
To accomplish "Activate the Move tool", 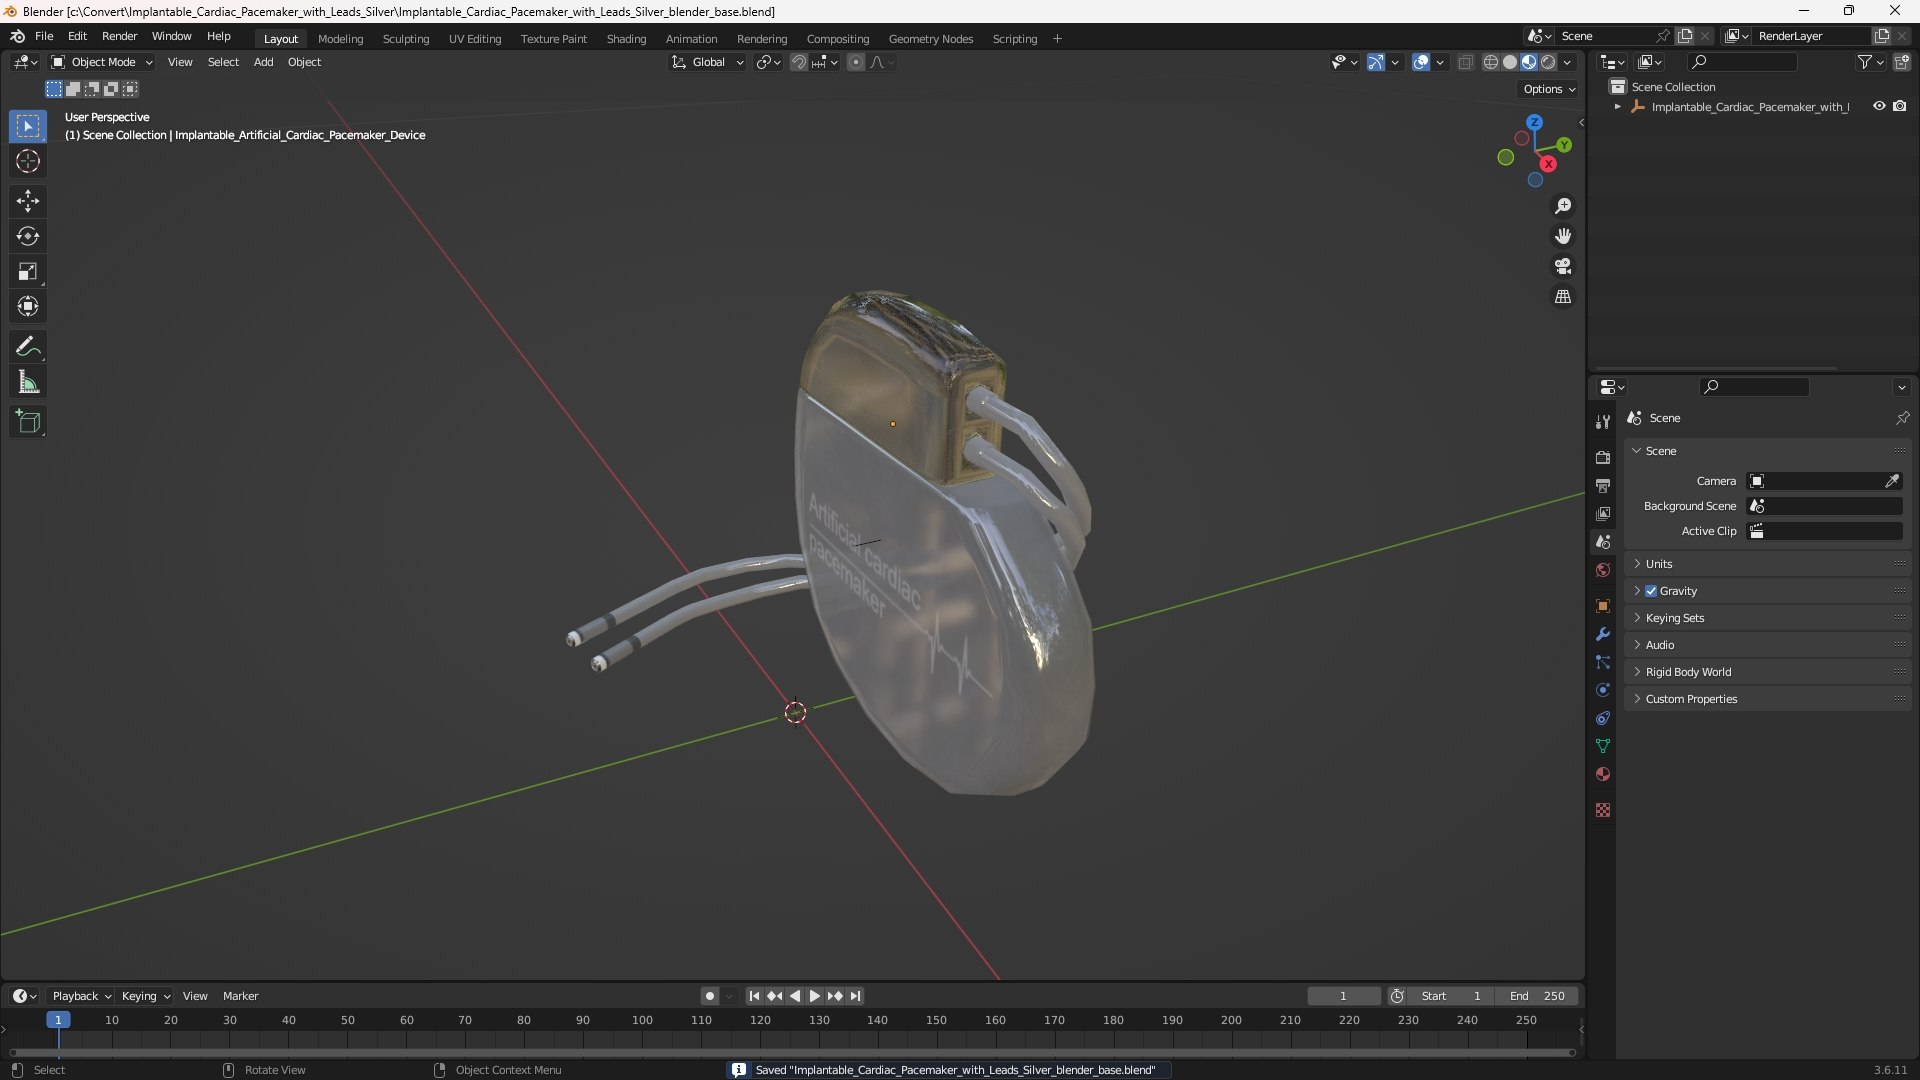I will pyautogui.click(x=28, y=201).
